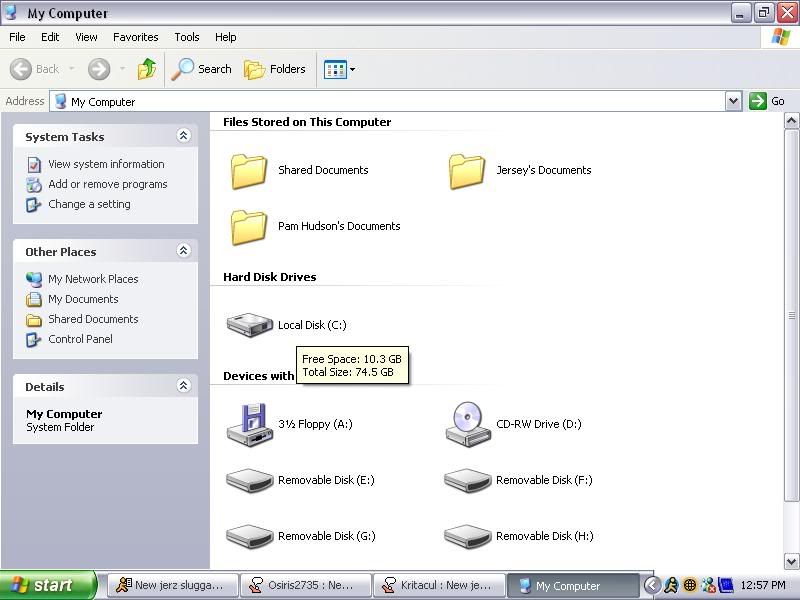
Task: Go up one folder level
Action: [147, 69]
